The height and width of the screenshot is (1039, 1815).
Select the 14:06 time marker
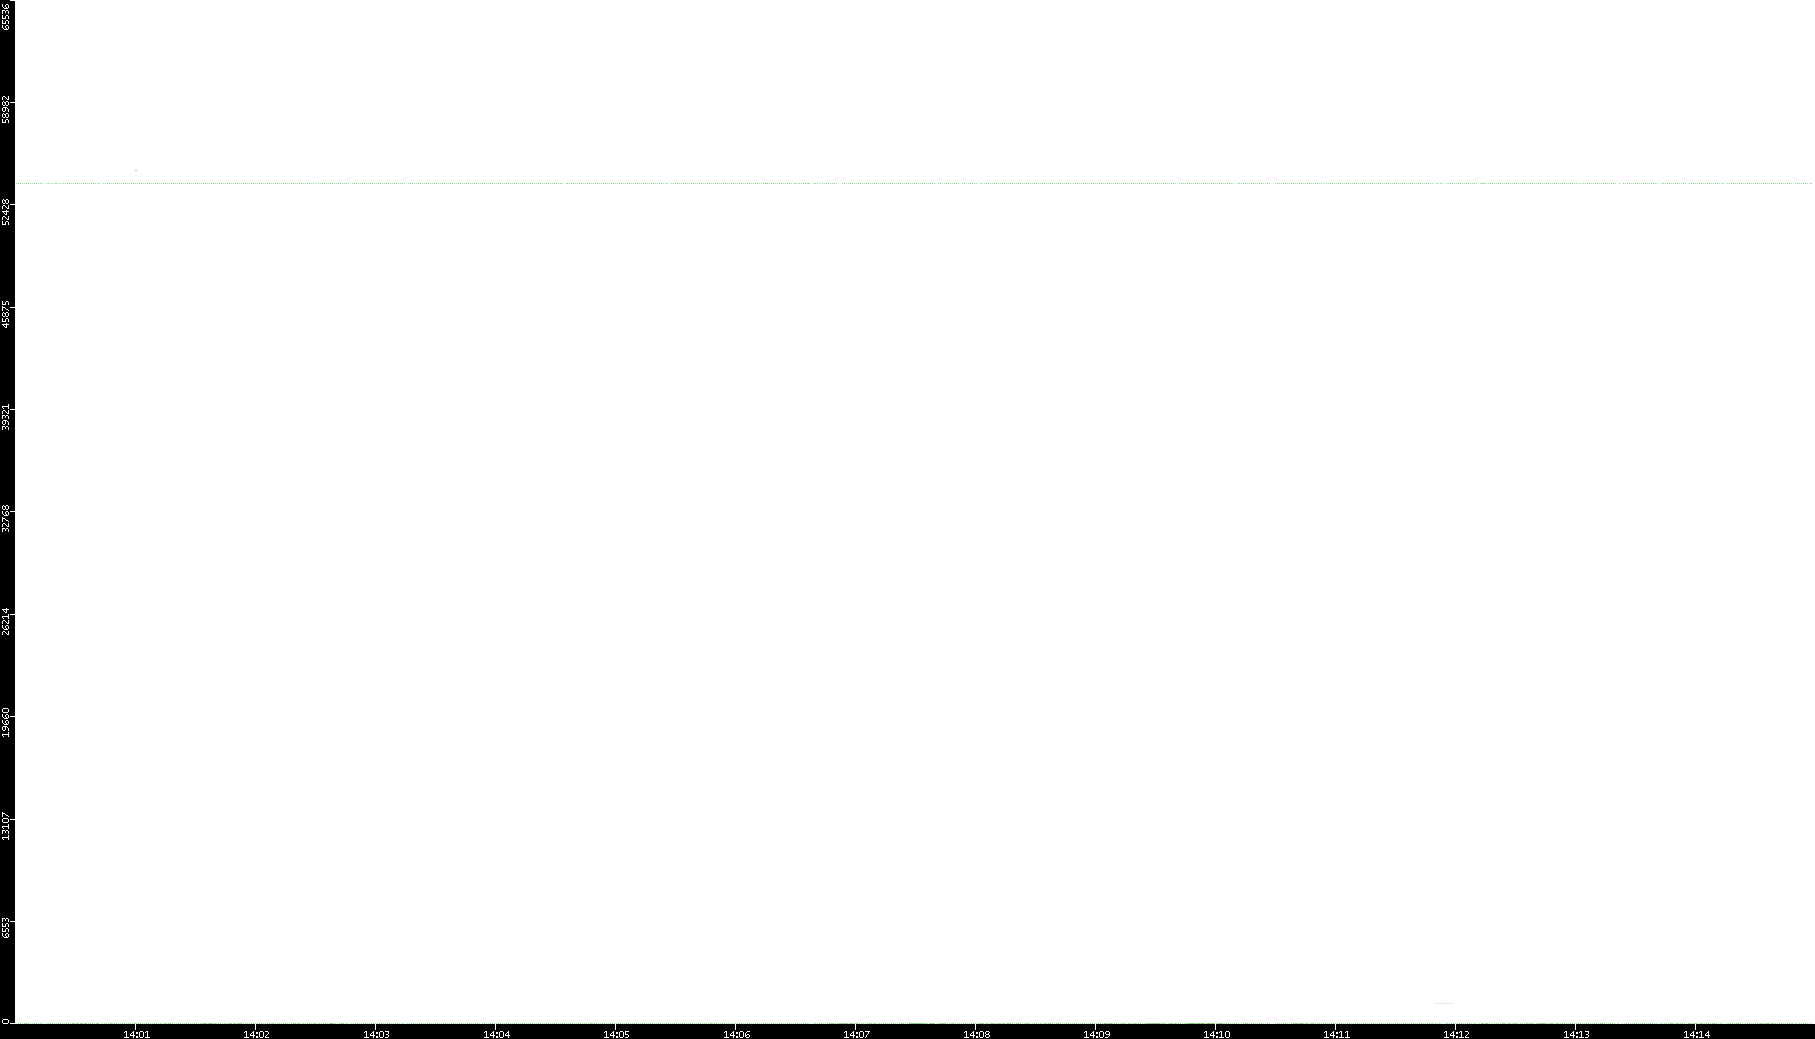pyautogui.click(x=736, y=1034)
